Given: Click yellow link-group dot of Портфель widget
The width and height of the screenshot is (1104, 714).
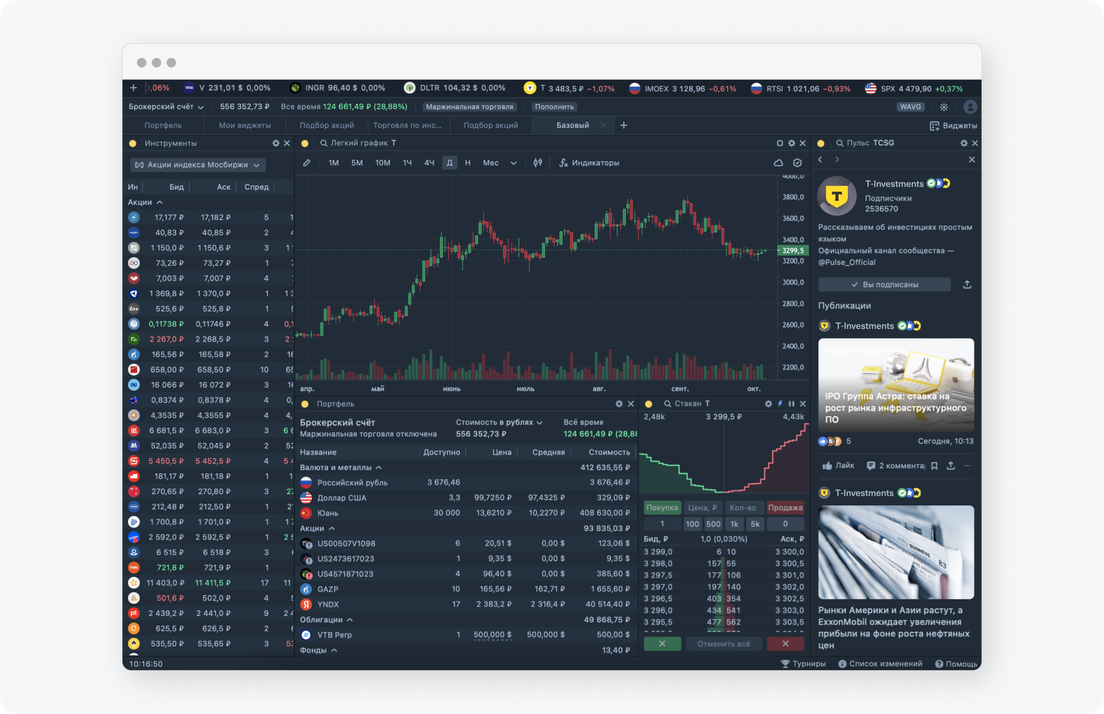Looking at the screenshot, I should point(305,404).
